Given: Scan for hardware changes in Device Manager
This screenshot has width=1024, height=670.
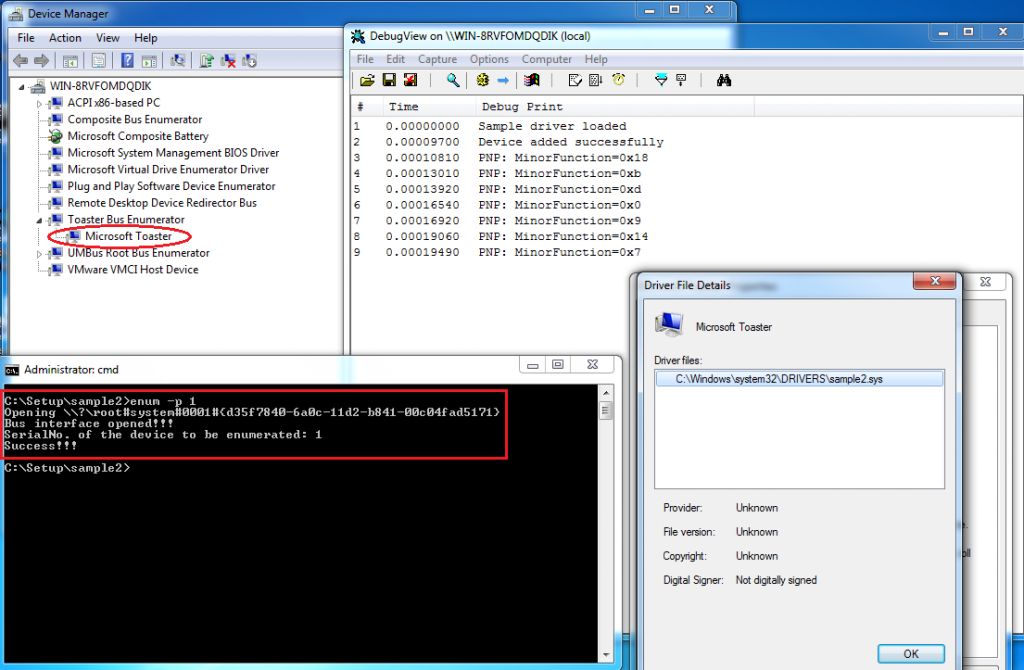Looking at the screenshot, I should point(177,61).
